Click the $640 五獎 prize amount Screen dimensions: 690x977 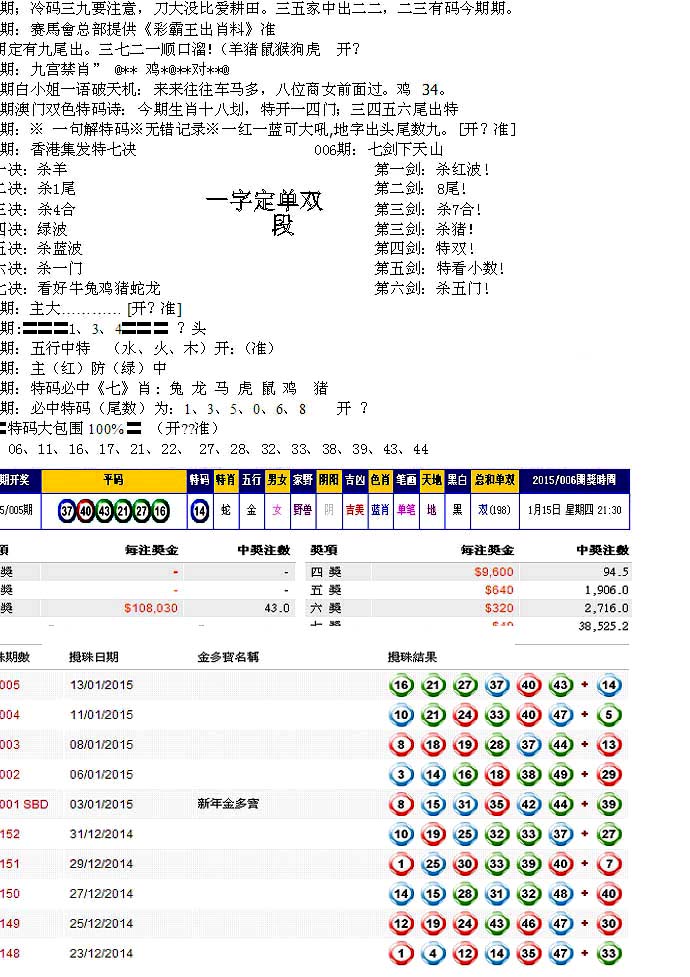coord(499,590)
